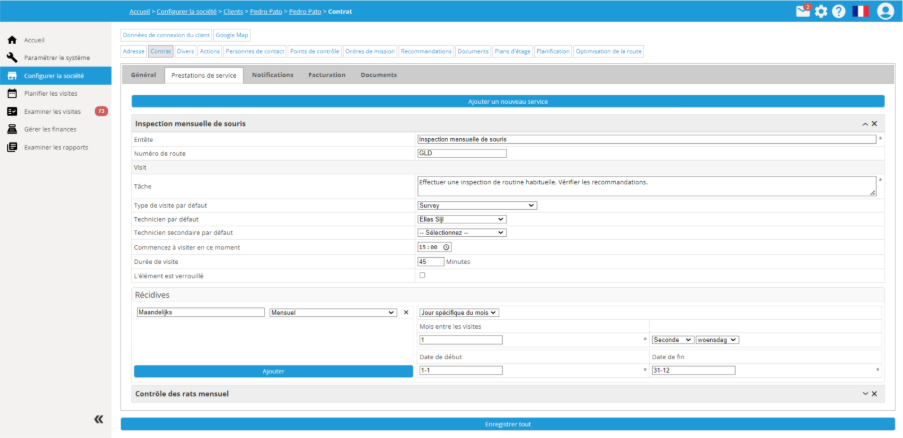The image size is (903, 438).
Task: Open Type de visite par défaut dropdown
Action: pos(477,205)
